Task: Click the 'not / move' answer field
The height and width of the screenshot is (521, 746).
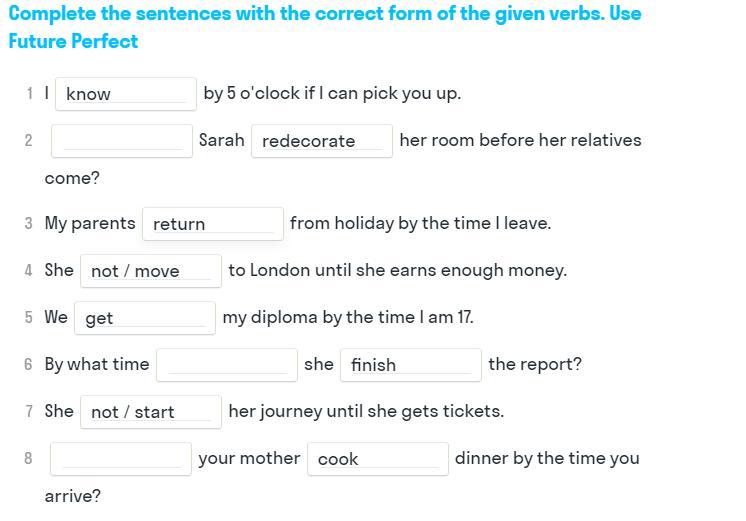Action: coord(151,271)
